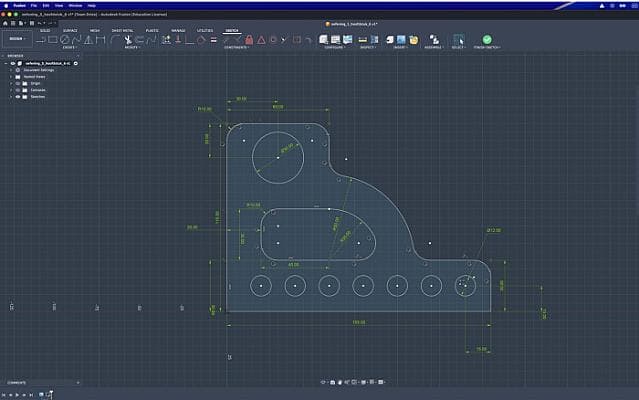639x400 pixels.
Task: Select the Circle sketch tool
Action: point(65,40)
